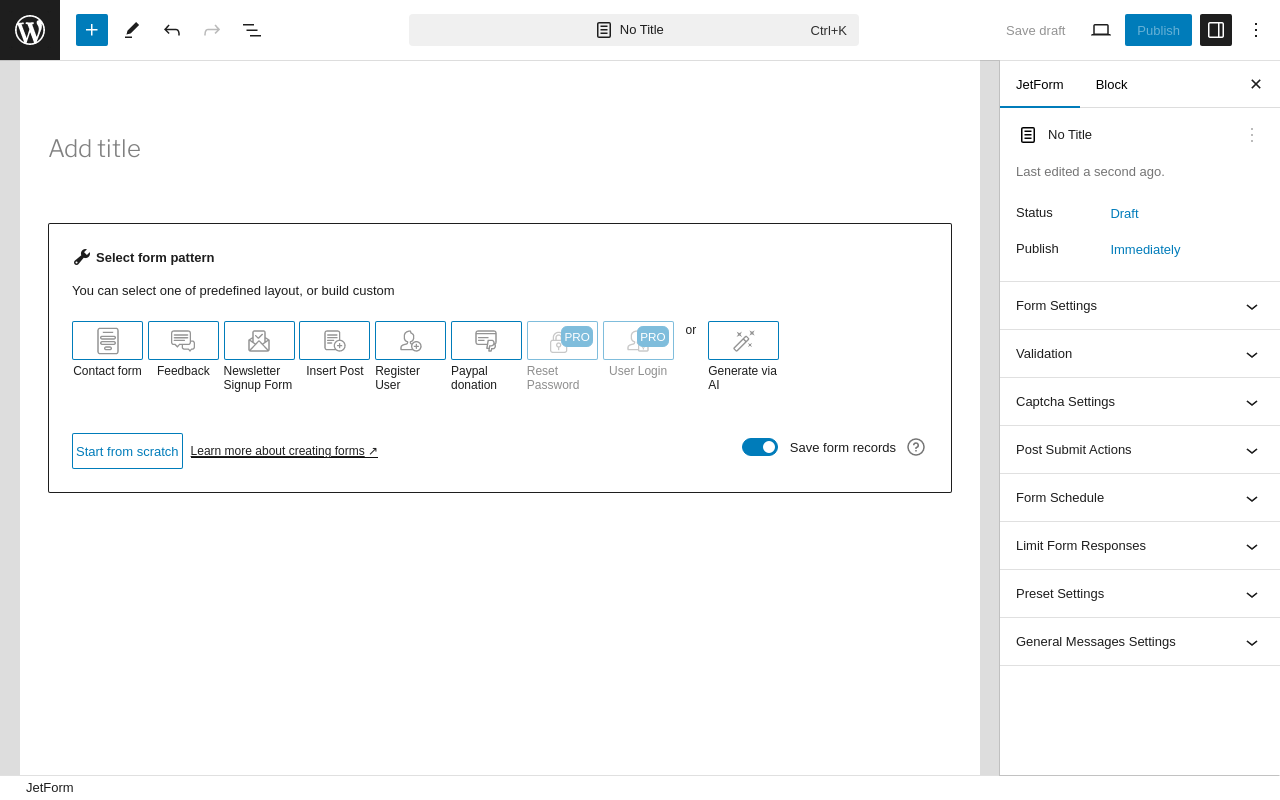
Task: Open Learn more about creating forms link
Action: click(284, 451)
